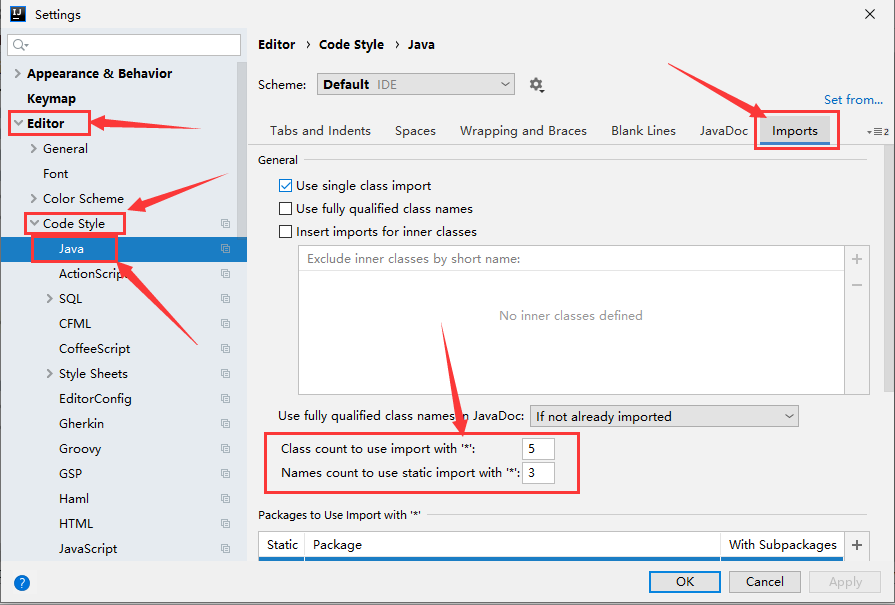
Task: Click Code Style in the breadcrumb
Action: [x=351, y=45]
